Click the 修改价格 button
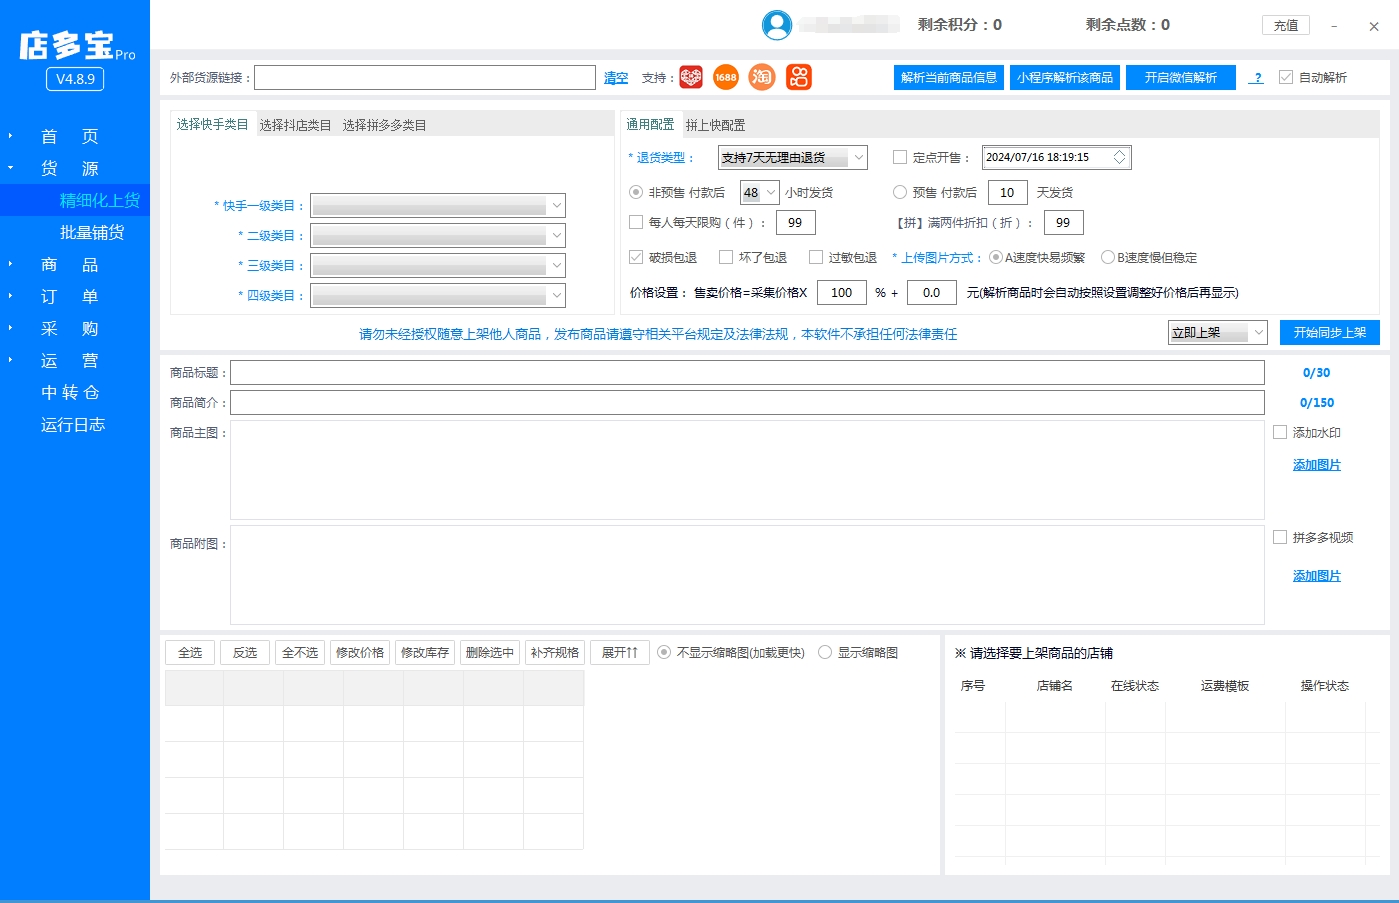This screenshot has height=903, width=1399. coord(360,652)
